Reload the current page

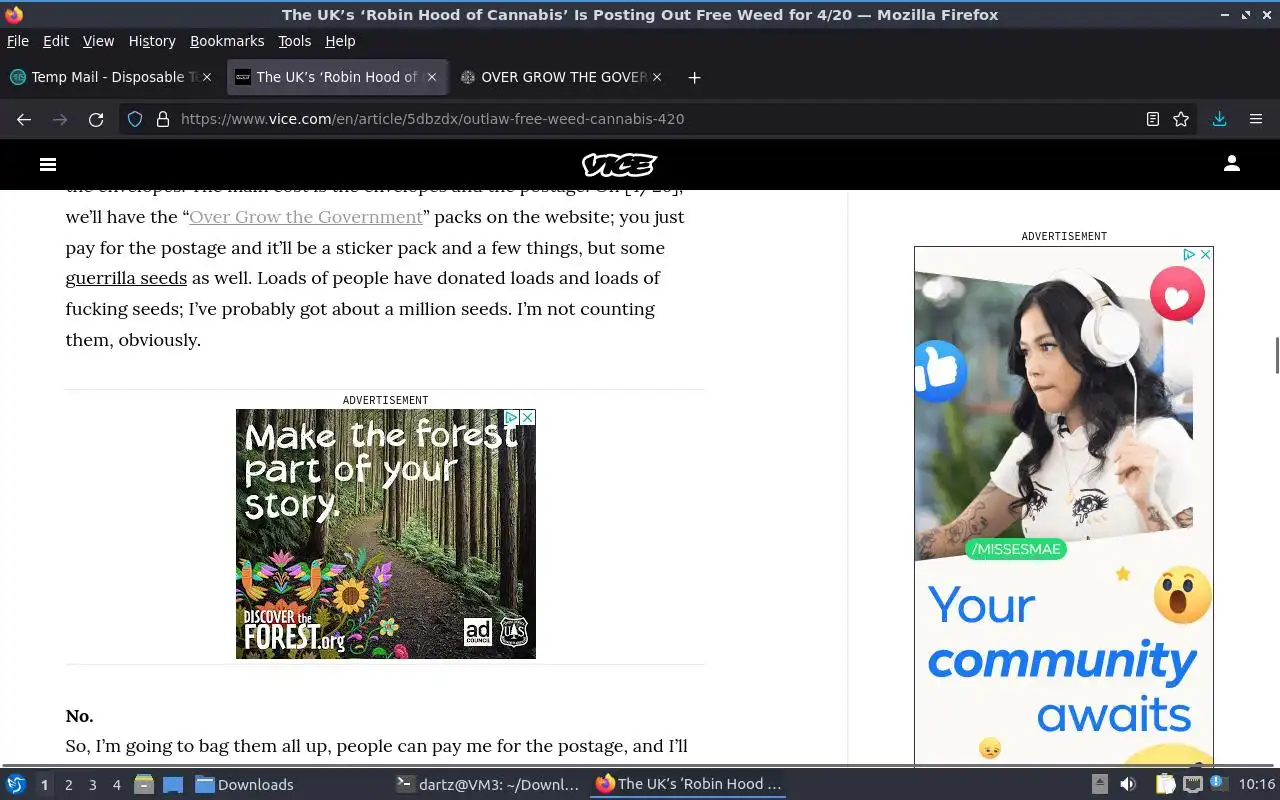coord(96,119)
